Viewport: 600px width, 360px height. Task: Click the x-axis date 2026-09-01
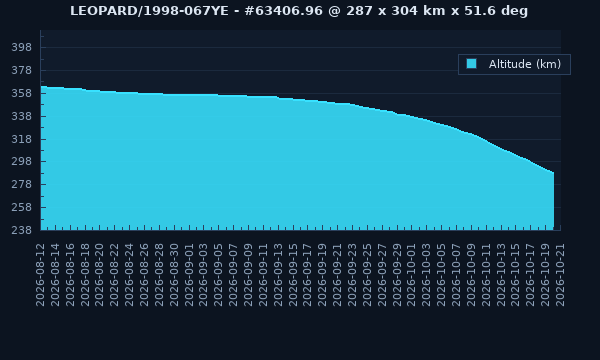click(x=189, y=275)
